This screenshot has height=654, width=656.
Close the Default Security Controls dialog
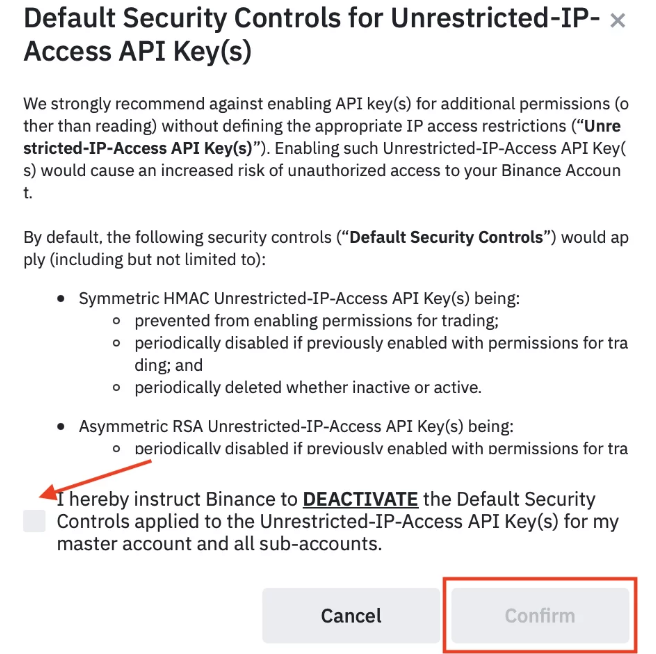618,21
